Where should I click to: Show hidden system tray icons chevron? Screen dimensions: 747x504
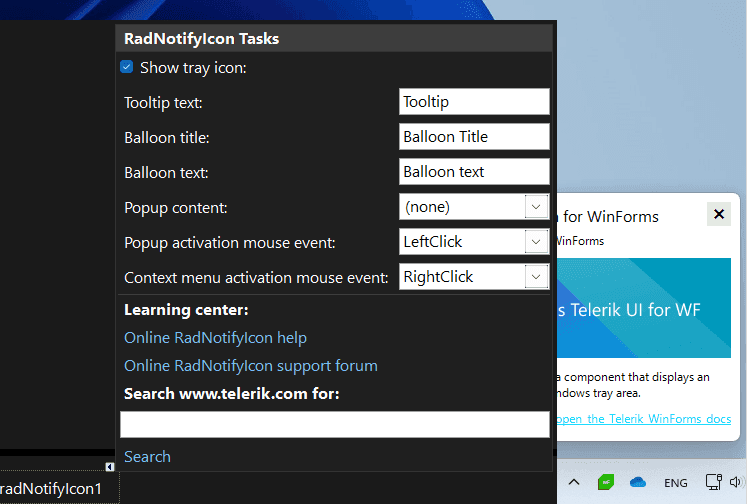pyautogui.click(x=574, y=483)
